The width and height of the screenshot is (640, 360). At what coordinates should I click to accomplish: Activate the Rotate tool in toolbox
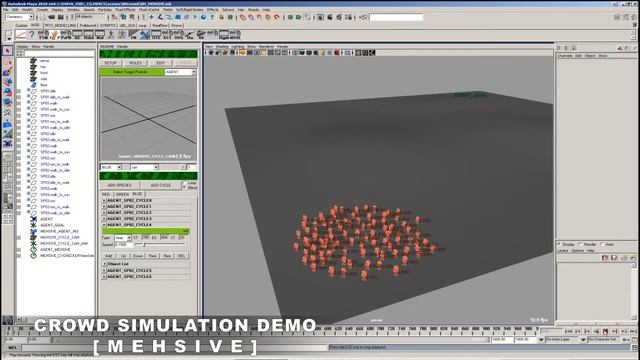[7, 93]
